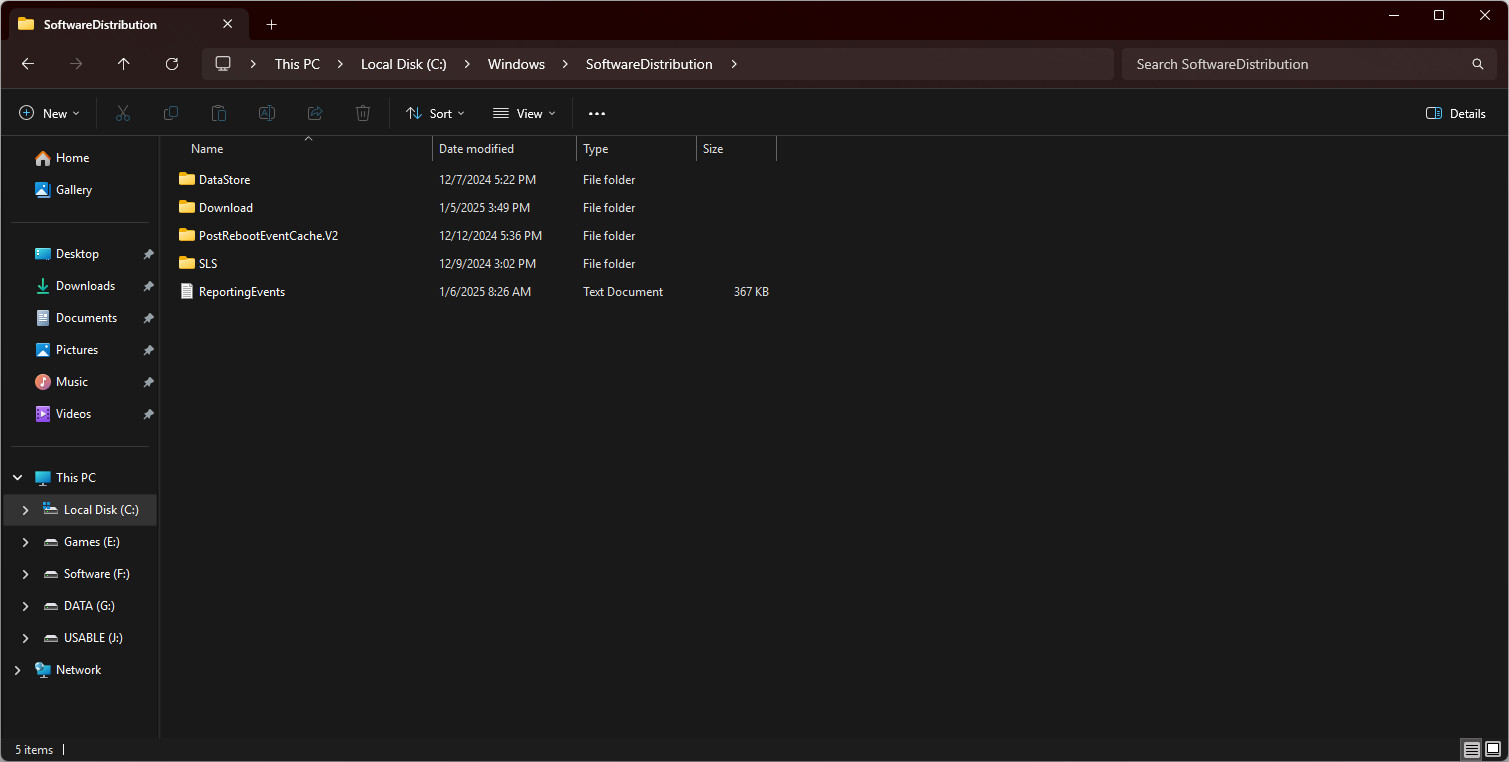Image resolution: width=1509 pixels, height=762 pixels.
Task: Refresh the SoftwareDistribution folder view
Action: (x=172, y=64)
